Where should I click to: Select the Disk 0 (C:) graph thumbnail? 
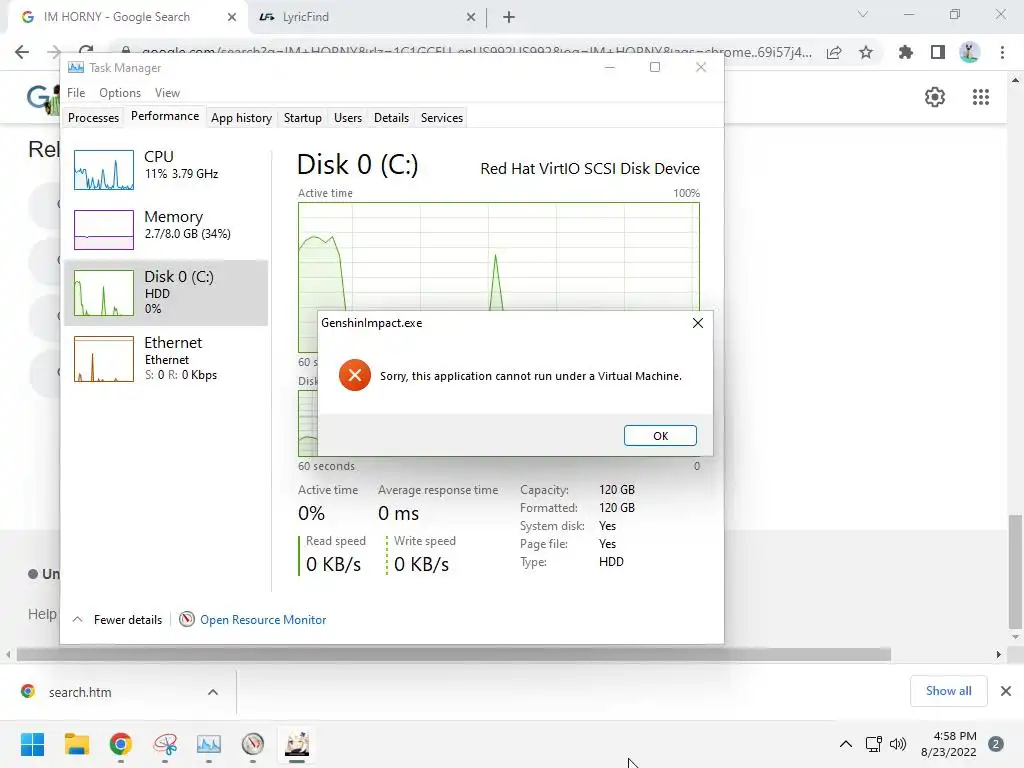click(x=104, y=293)
